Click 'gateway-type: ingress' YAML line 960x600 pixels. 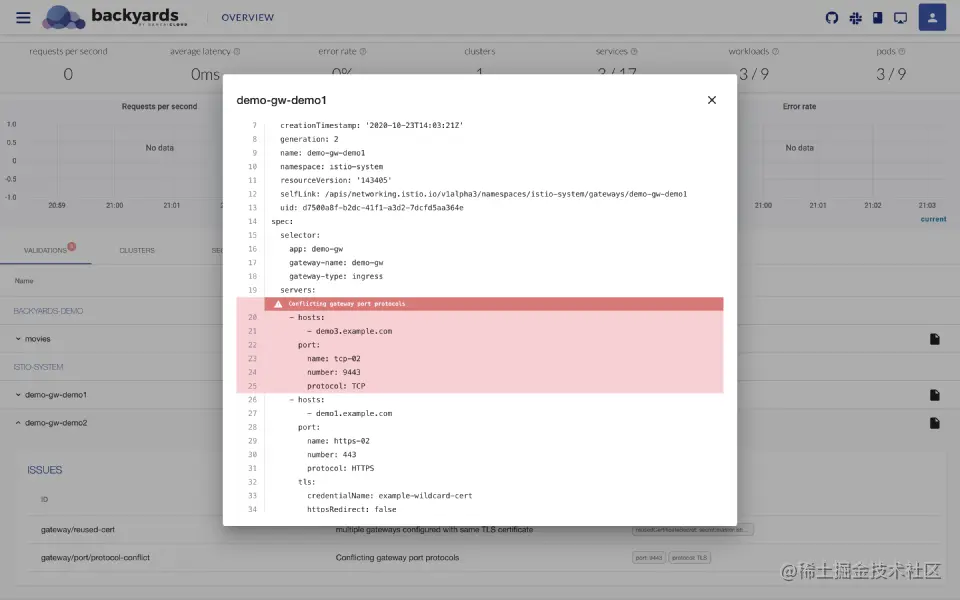click(x=336, y=276)
